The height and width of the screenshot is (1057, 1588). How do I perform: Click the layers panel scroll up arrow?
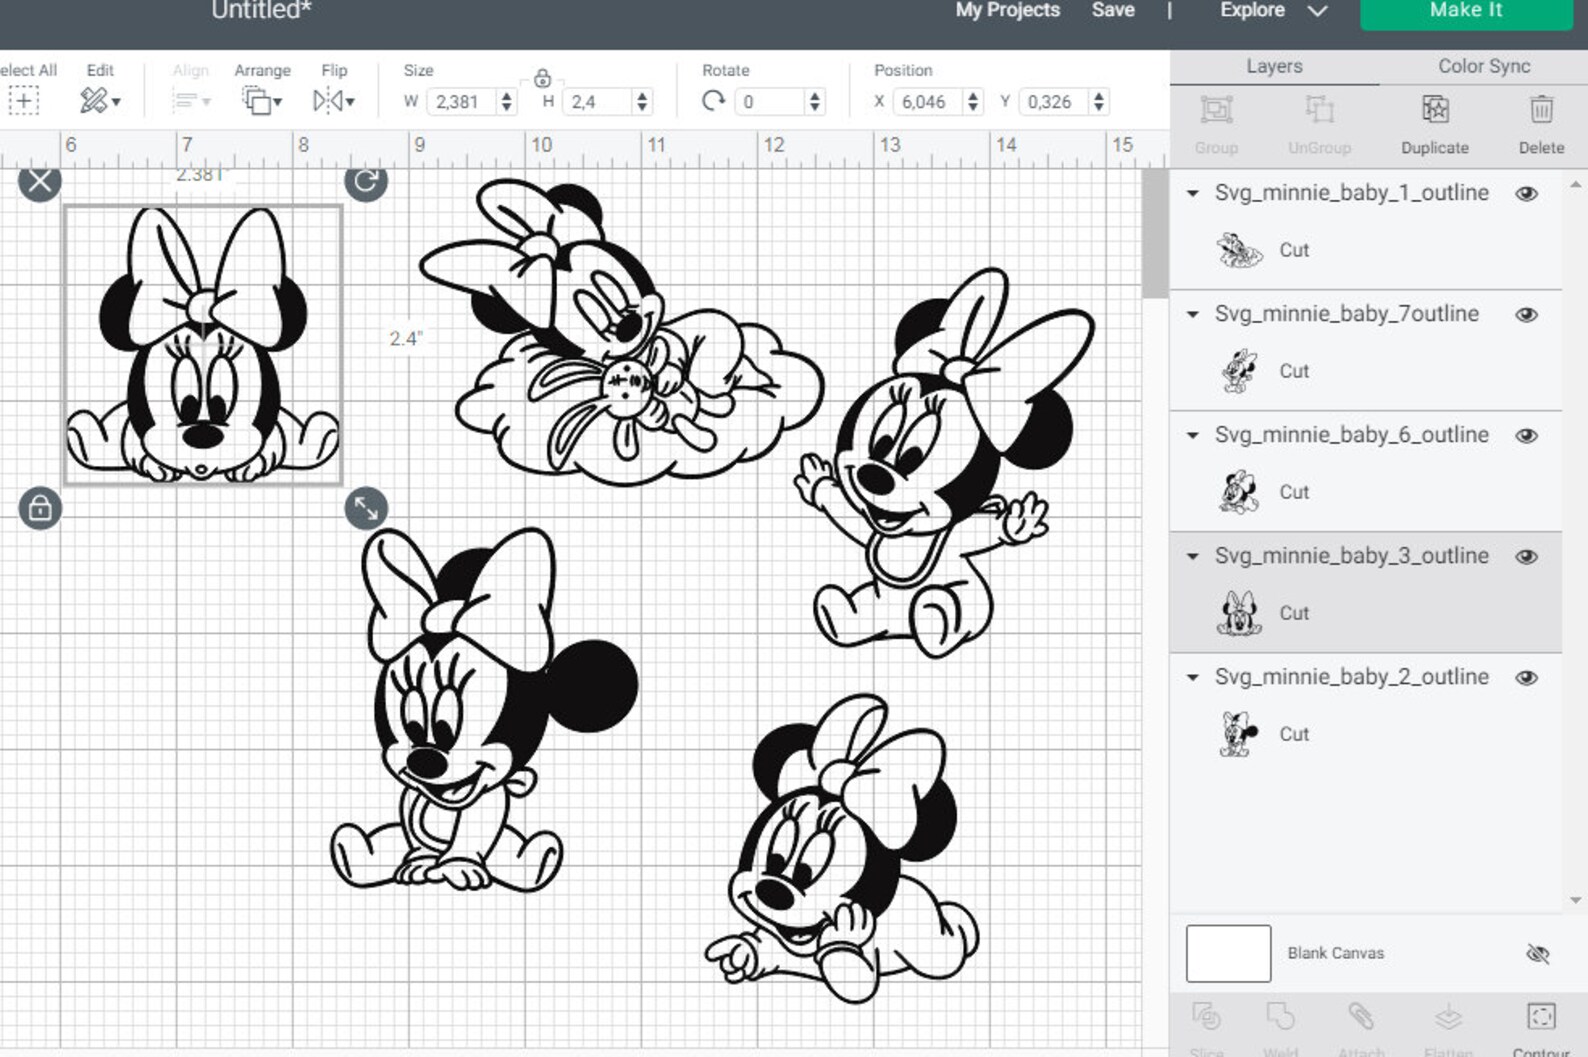coord(1576,185)
